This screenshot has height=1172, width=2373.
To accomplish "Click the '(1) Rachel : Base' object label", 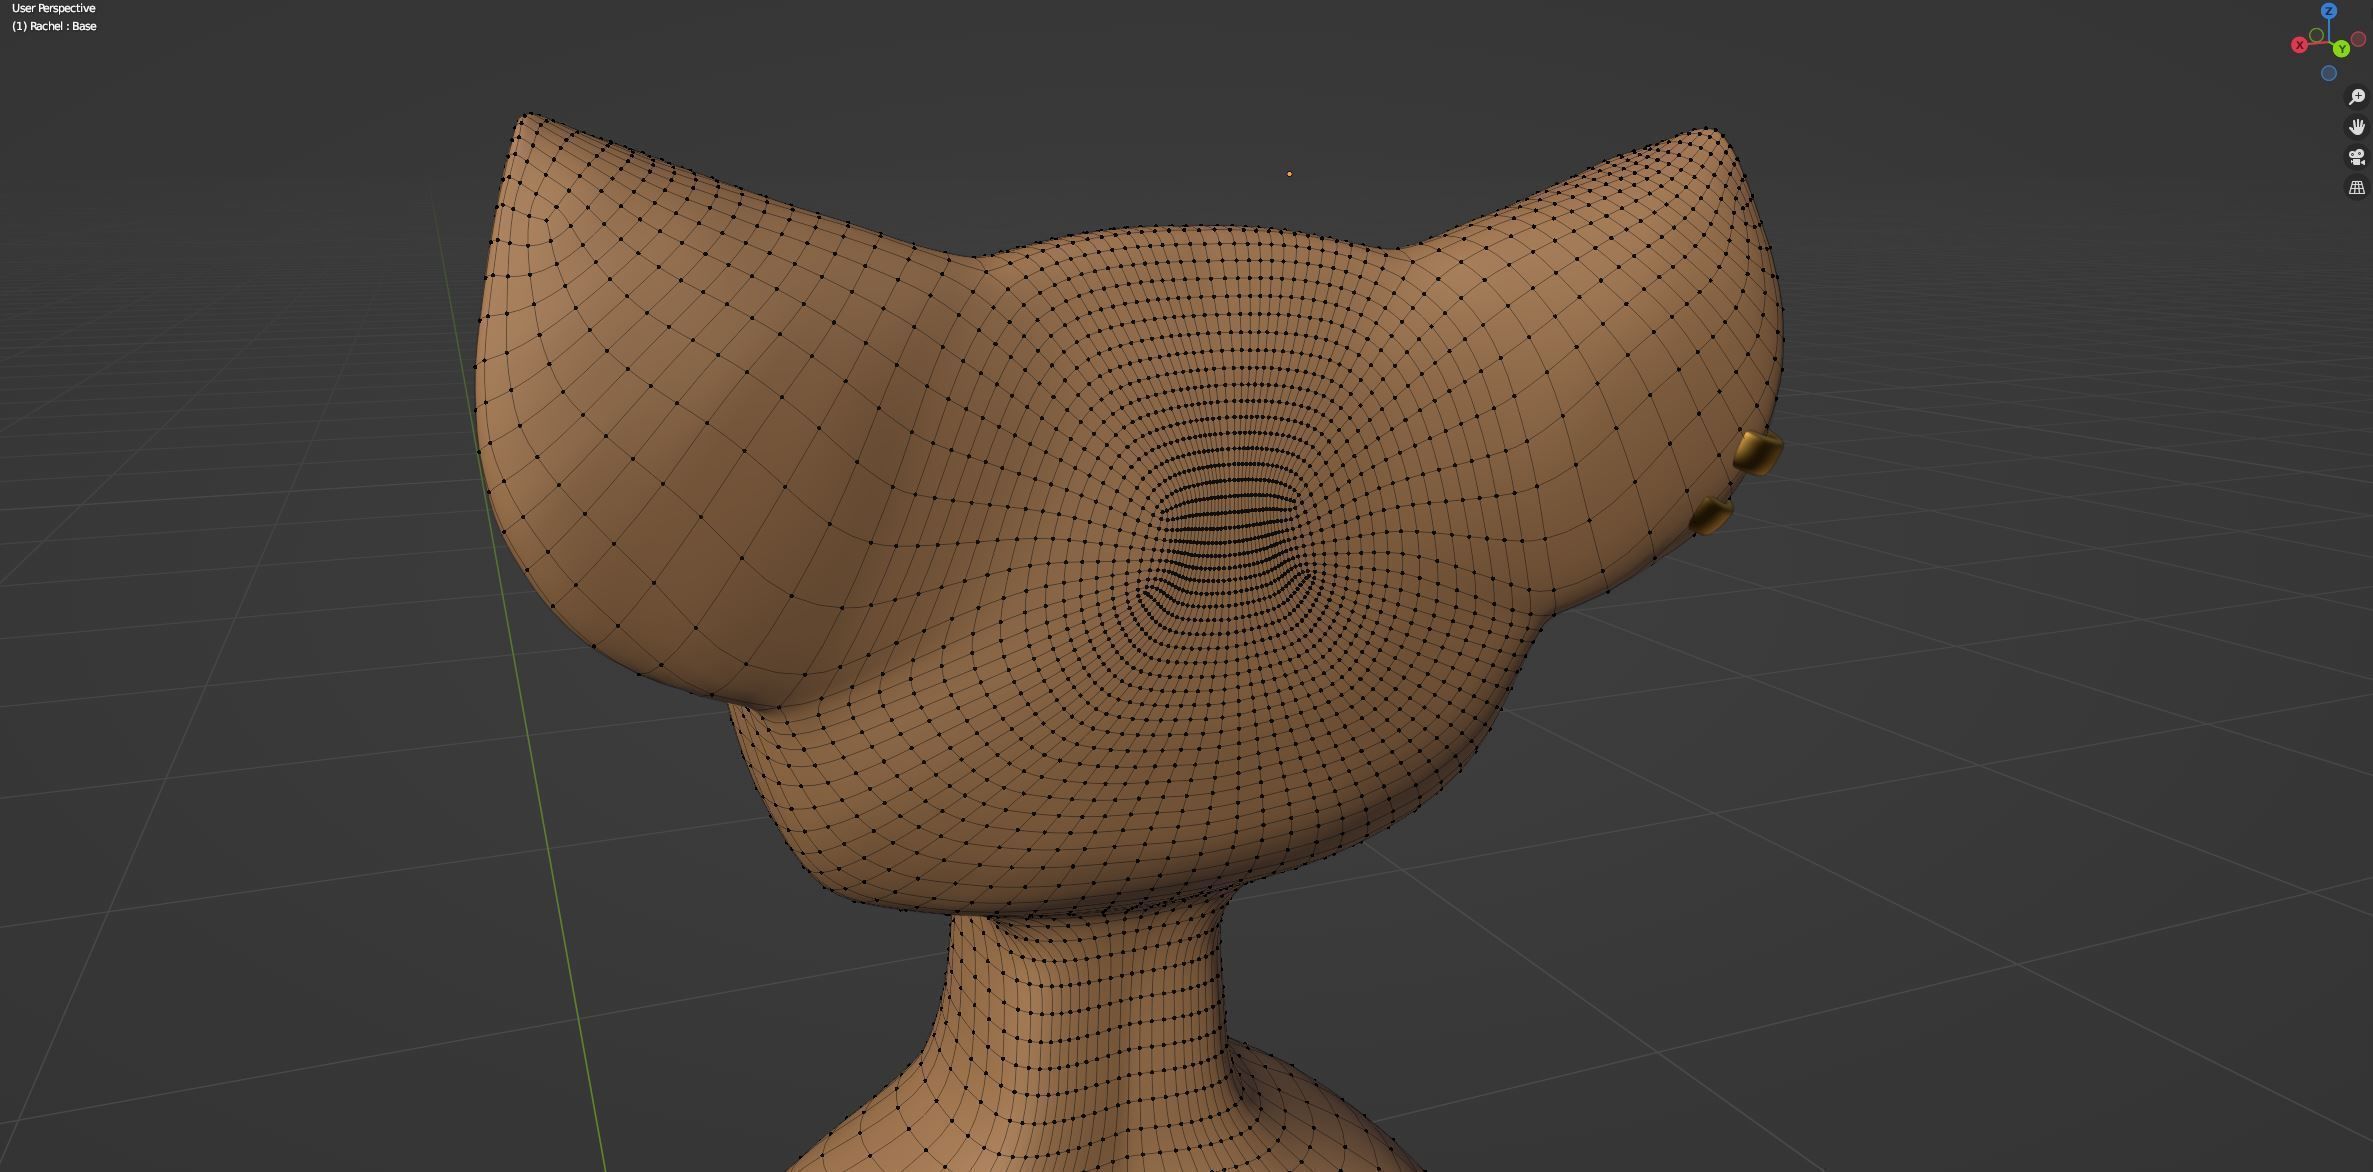I will pos(54,26).
